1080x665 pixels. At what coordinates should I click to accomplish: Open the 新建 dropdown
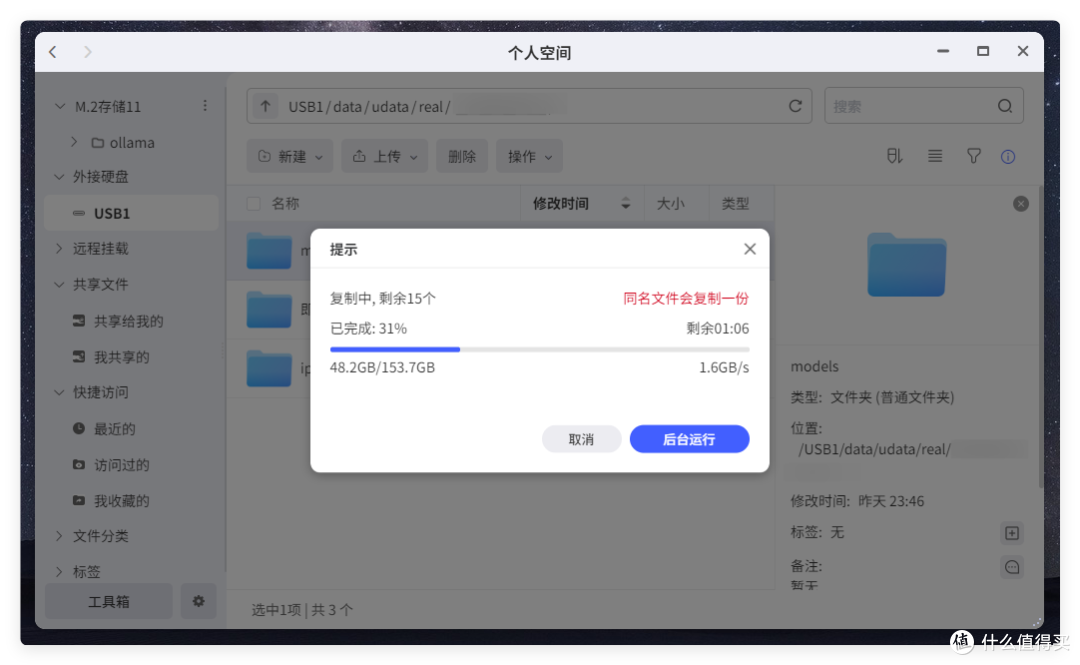[x=290, y=156]
